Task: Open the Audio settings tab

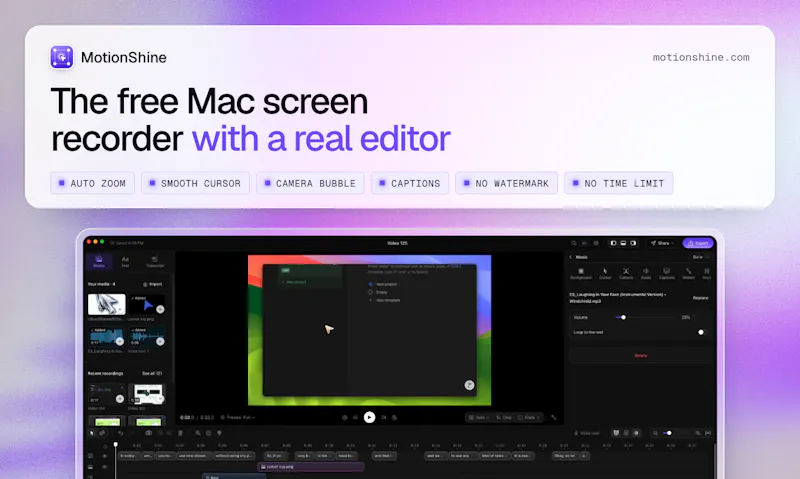Action: pyautogui.click(x=646, y=273)
